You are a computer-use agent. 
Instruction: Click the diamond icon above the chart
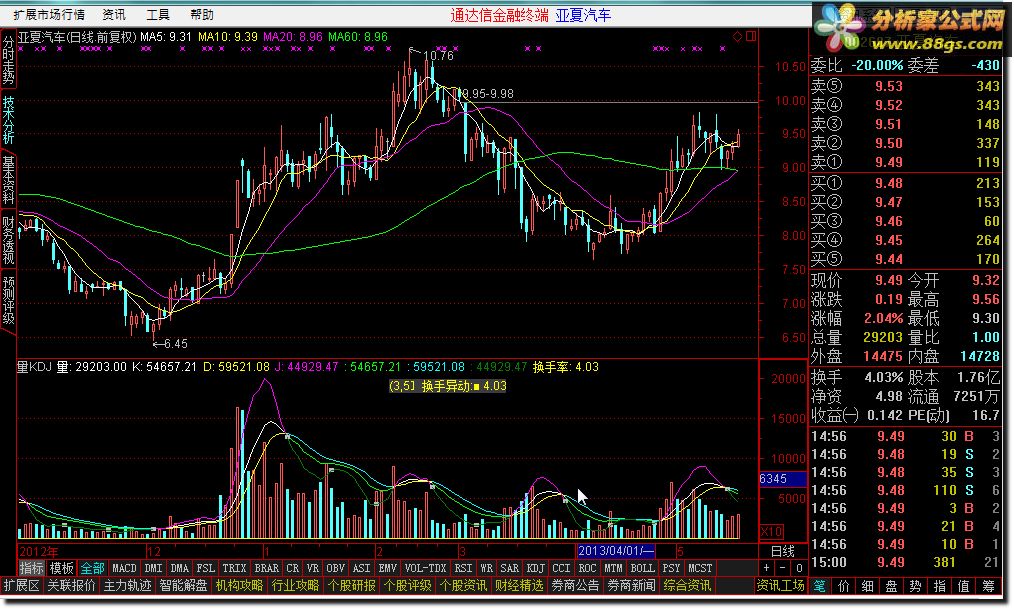737,37
